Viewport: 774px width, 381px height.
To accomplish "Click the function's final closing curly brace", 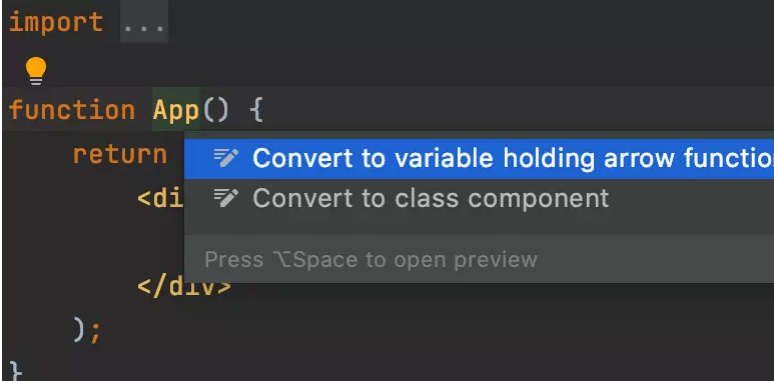I will (x=16, y=371).
